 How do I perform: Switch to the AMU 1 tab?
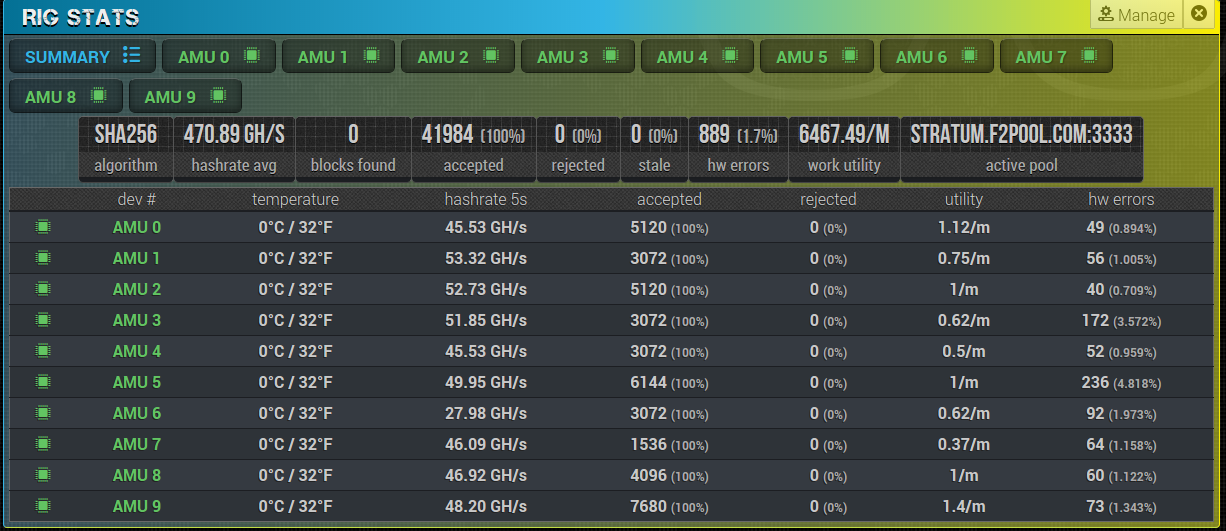coord(338,57)
